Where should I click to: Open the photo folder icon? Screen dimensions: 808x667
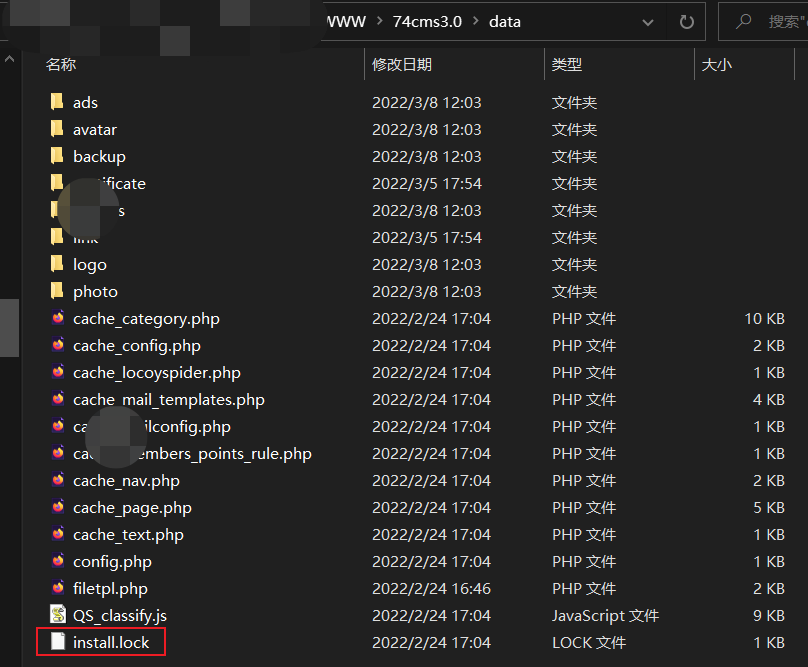(x=57, y=291)
